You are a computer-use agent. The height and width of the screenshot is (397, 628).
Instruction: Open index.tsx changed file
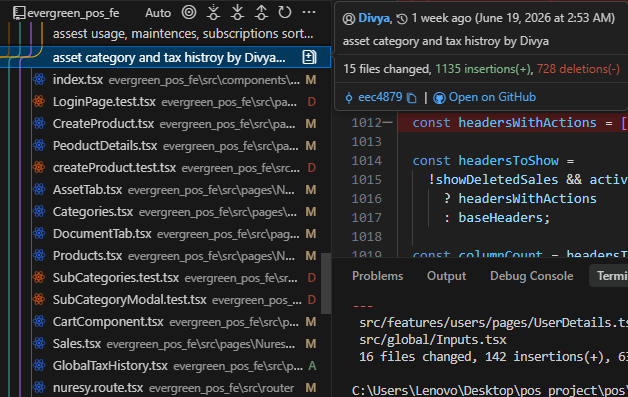(176, 80)
